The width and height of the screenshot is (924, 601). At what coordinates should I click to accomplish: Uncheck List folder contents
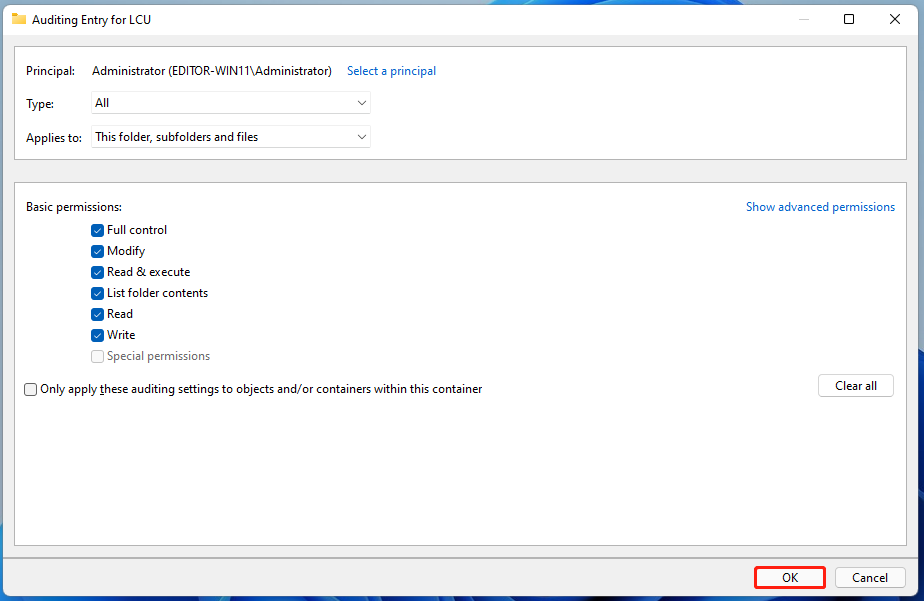[98, 293]
